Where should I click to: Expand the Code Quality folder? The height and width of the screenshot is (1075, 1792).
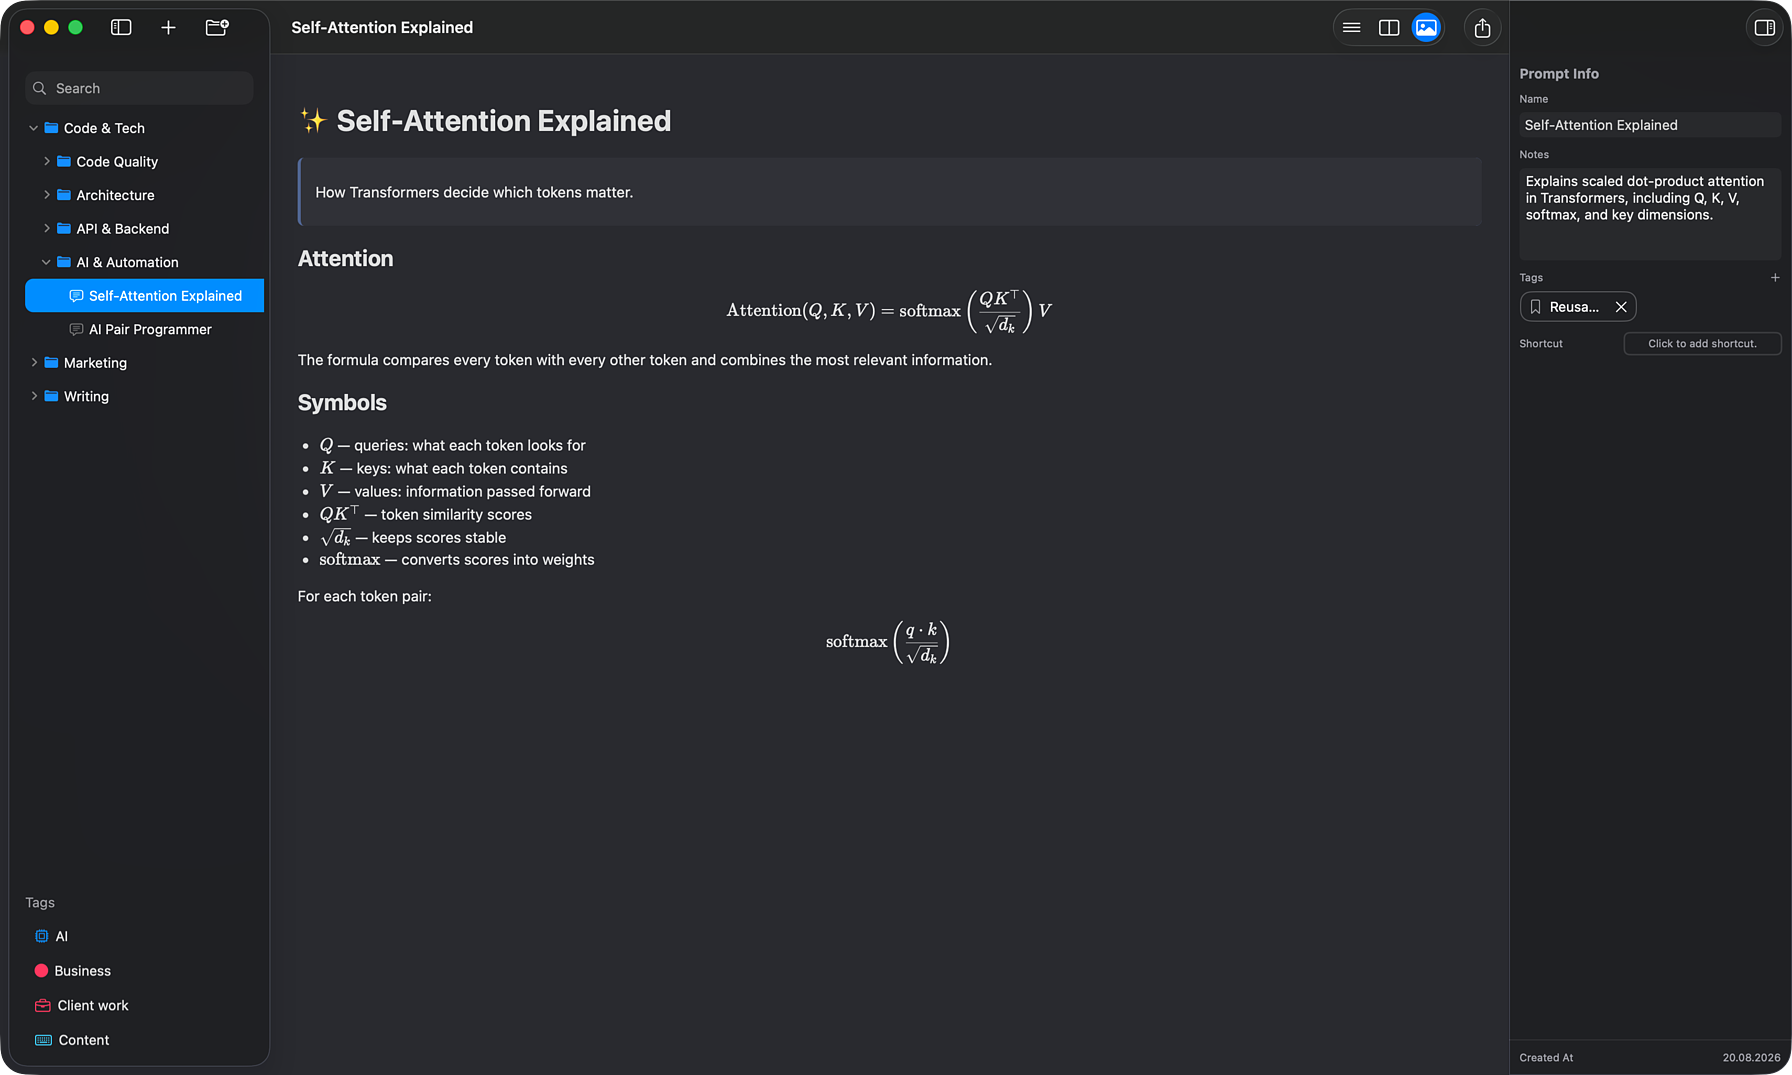click(46, 161)
